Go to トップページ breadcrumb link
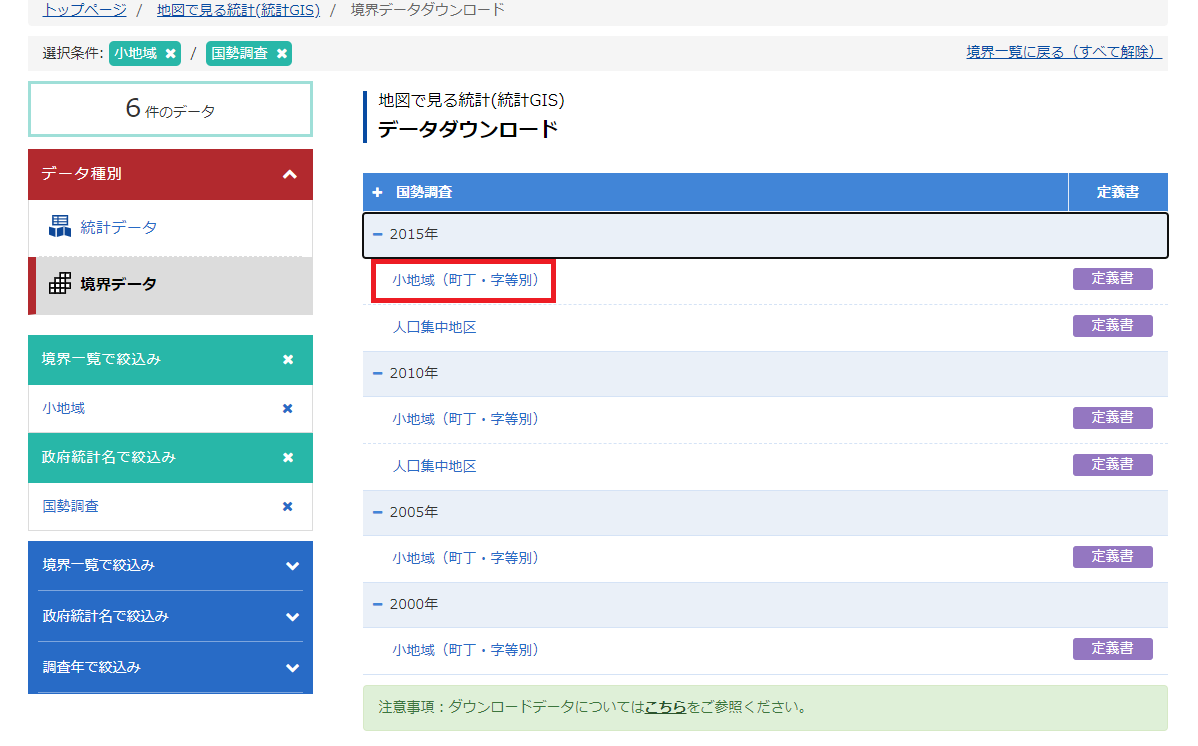The width and height of the screenshot is (1198, 746). click(84, 10)
